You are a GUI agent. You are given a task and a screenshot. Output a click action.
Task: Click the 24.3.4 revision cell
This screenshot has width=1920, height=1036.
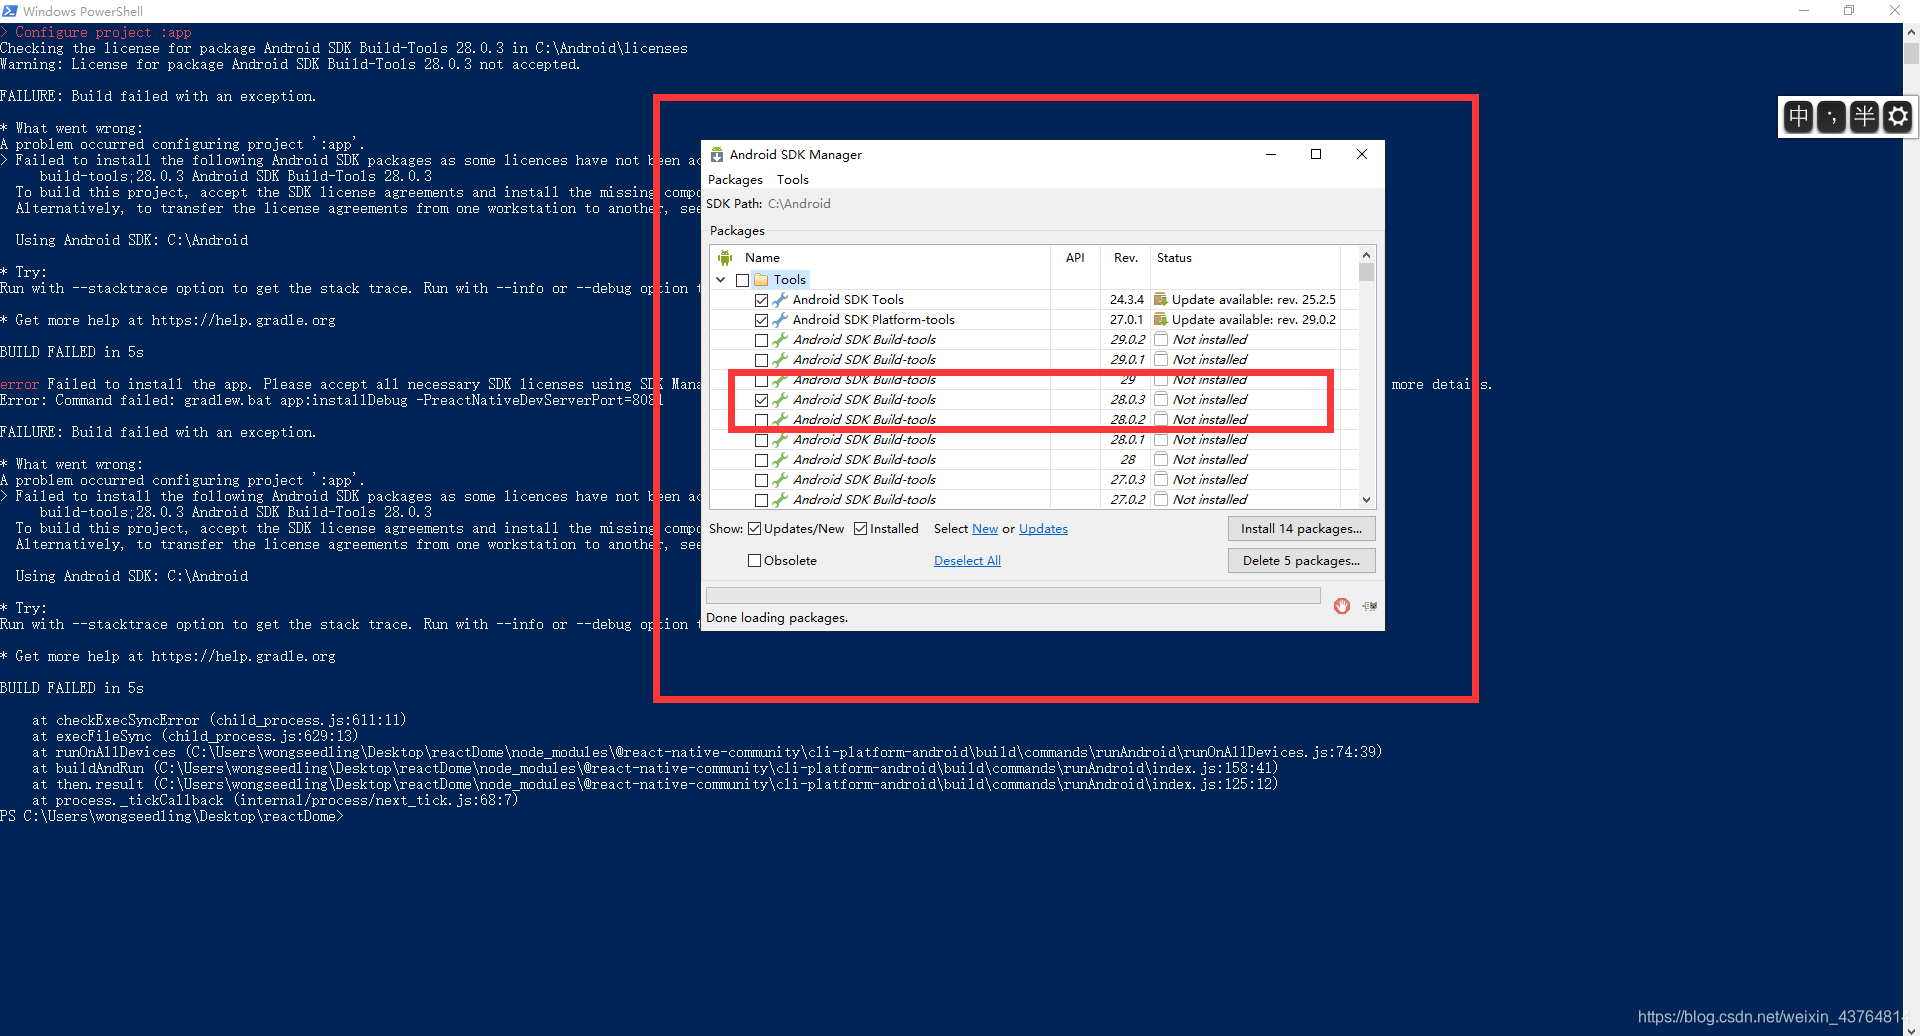1126,300
